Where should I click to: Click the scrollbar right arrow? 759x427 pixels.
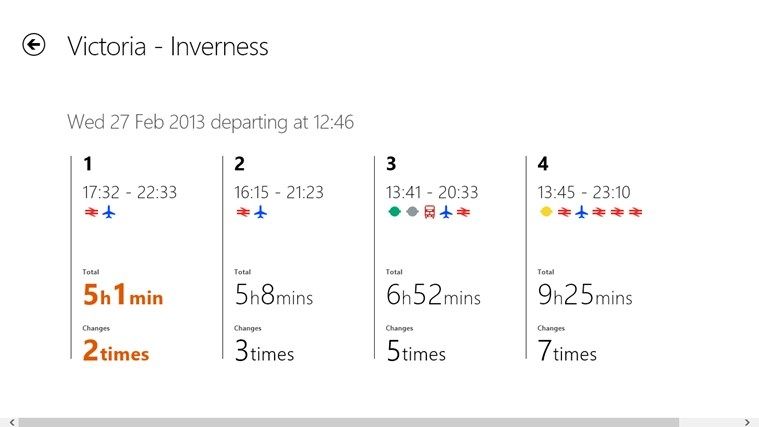point(747,423)
